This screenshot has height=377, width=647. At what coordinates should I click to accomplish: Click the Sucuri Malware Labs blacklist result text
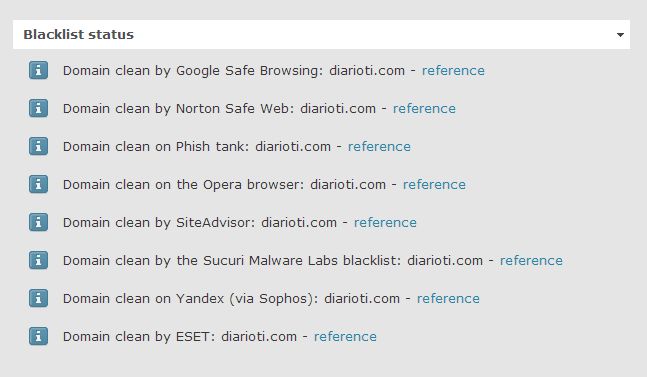click(x=273, y=261)
